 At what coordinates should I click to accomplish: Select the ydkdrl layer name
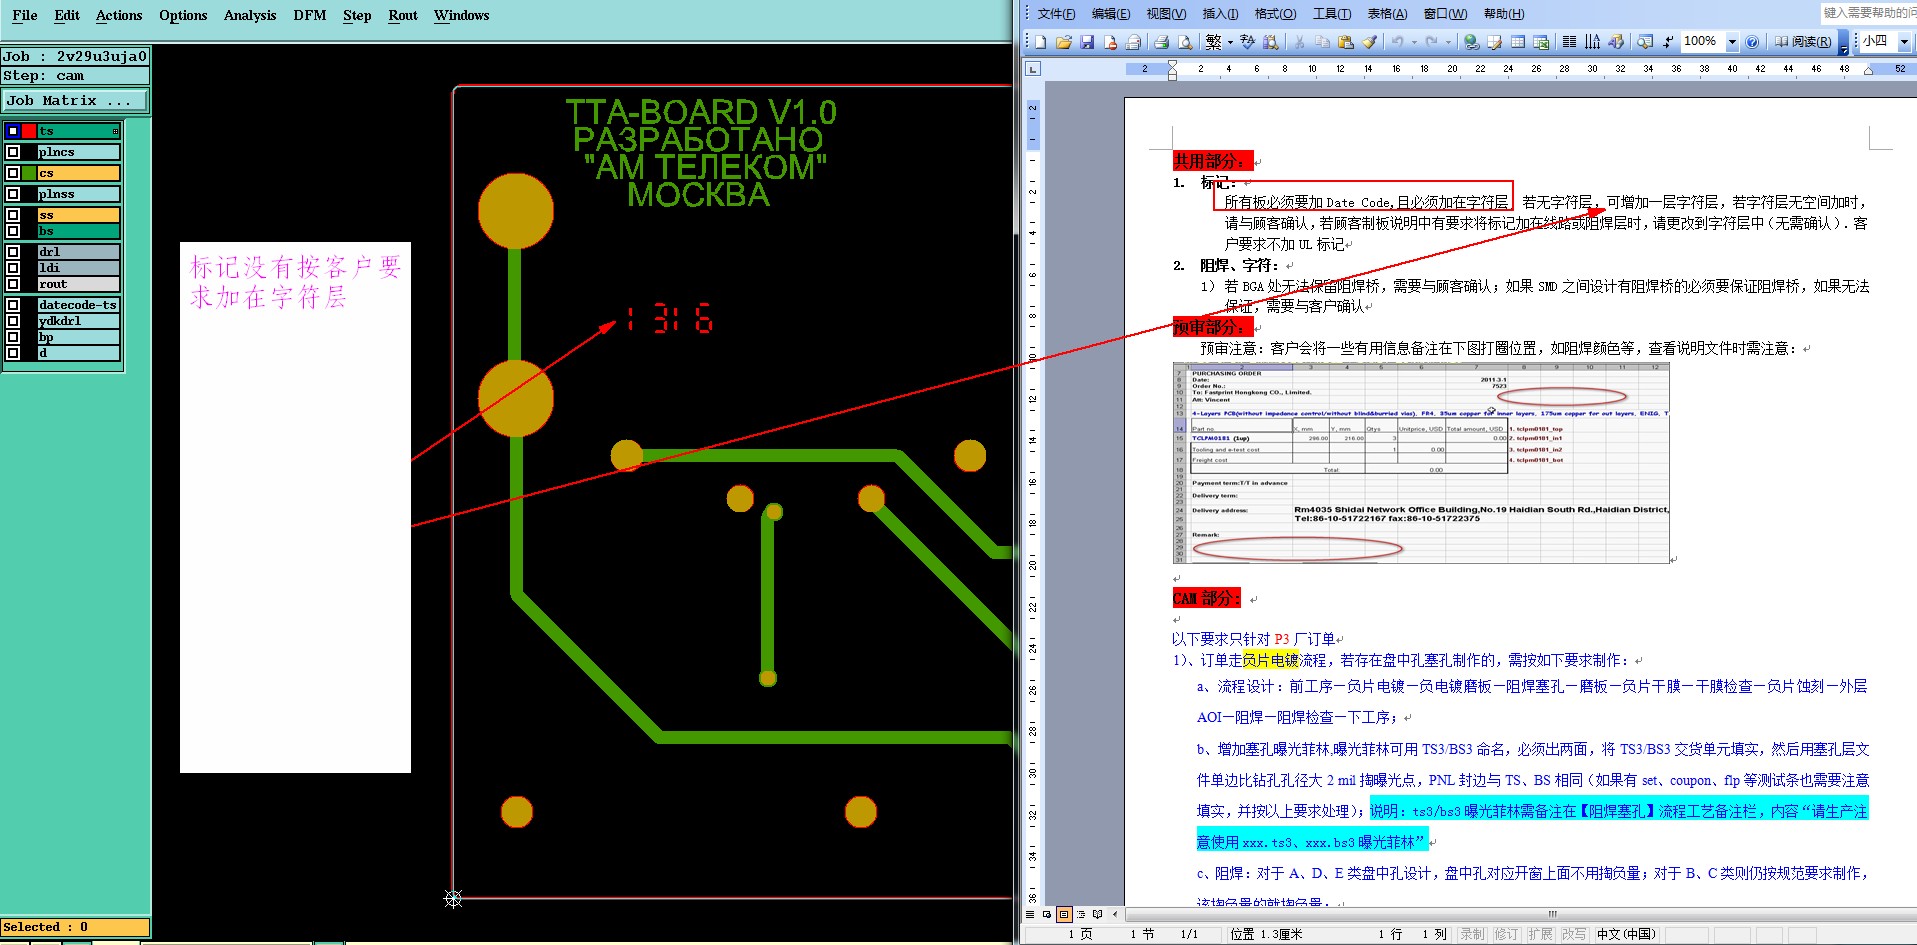(x=78, y=321)
